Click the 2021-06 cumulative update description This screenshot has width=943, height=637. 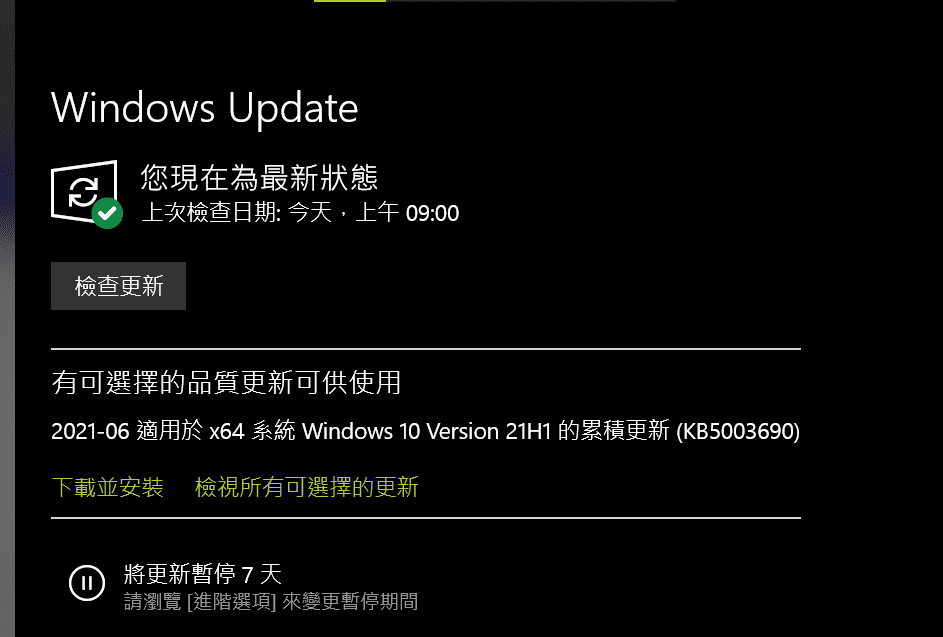point(425,431)
